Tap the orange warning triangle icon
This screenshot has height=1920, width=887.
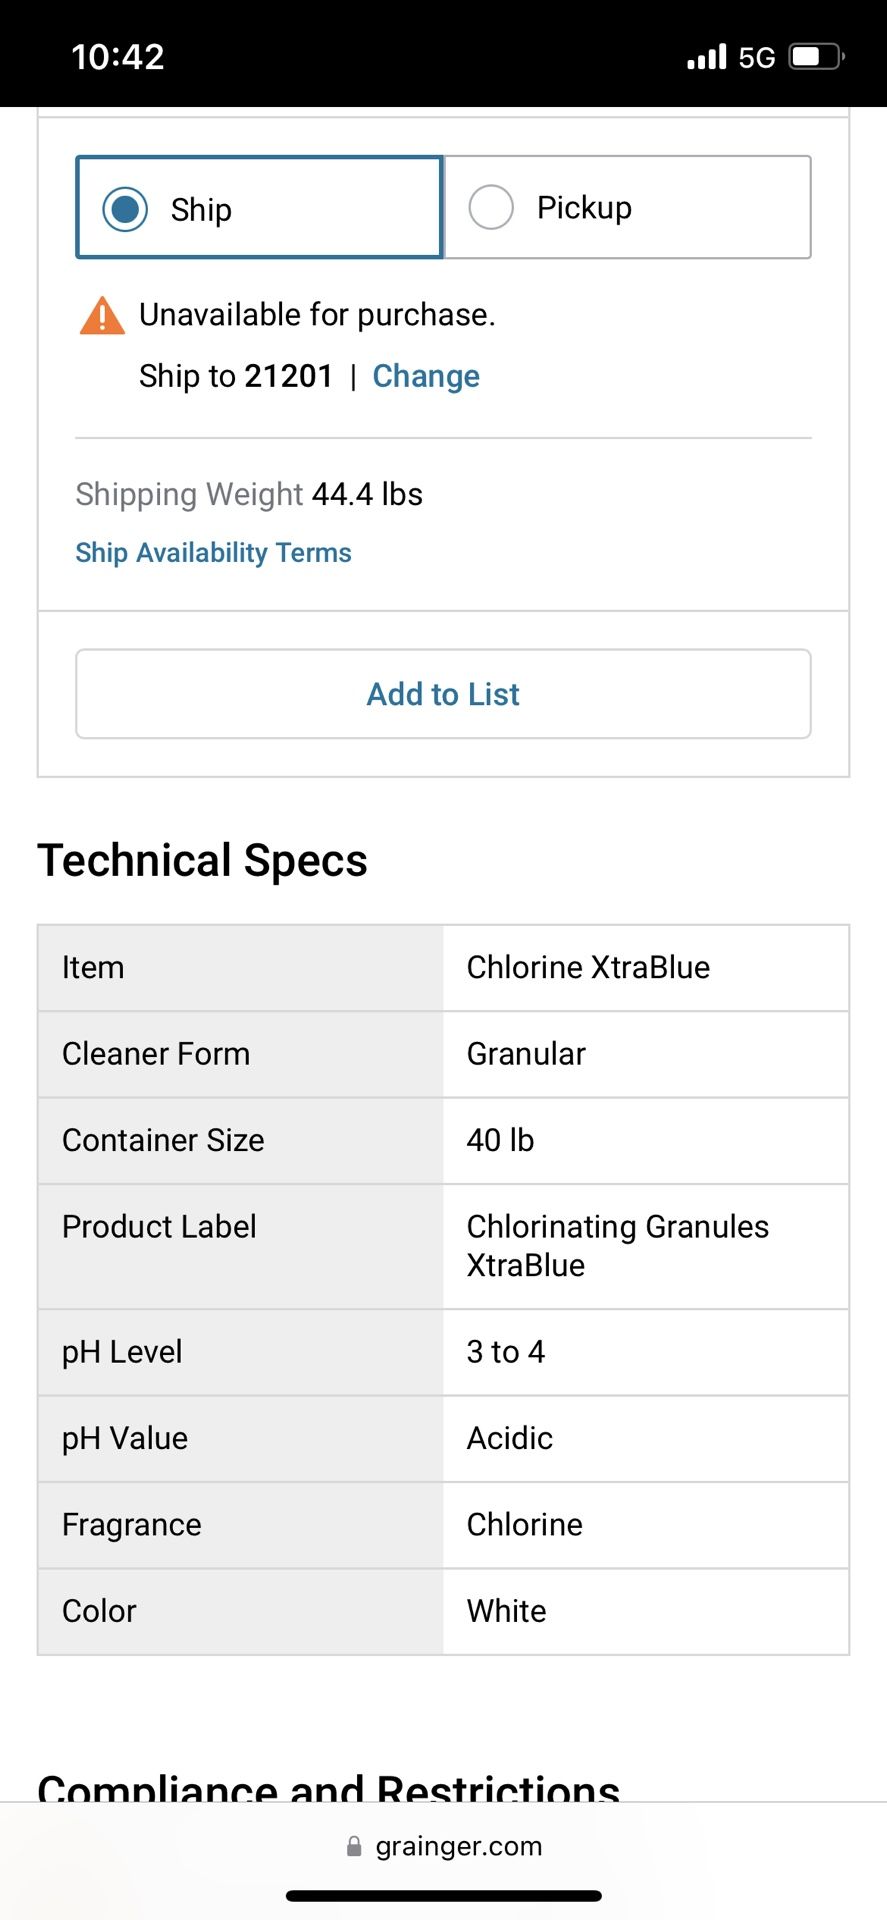[102, 316]
